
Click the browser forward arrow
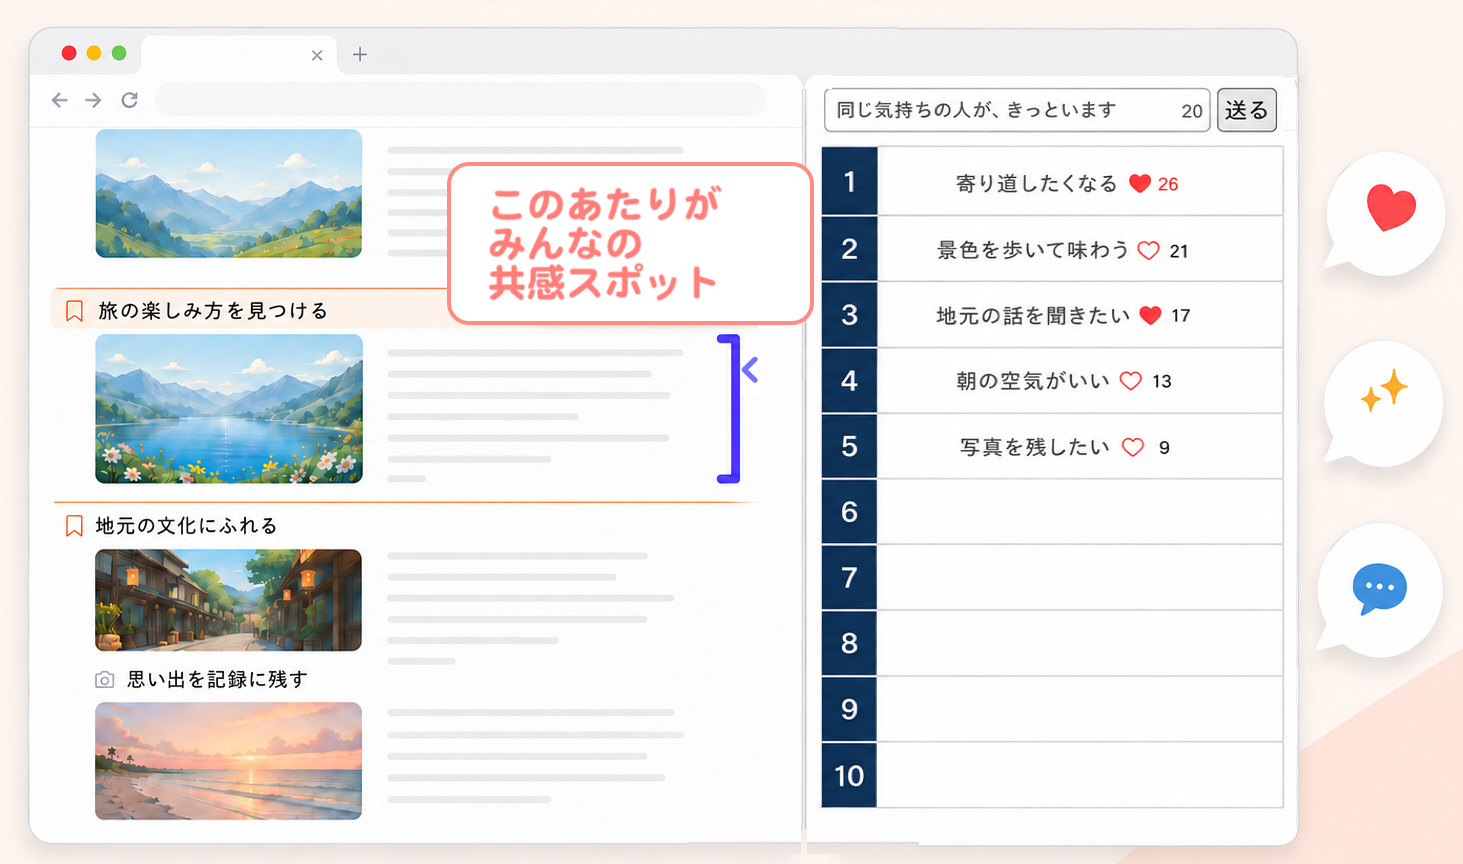coord(93,100)
